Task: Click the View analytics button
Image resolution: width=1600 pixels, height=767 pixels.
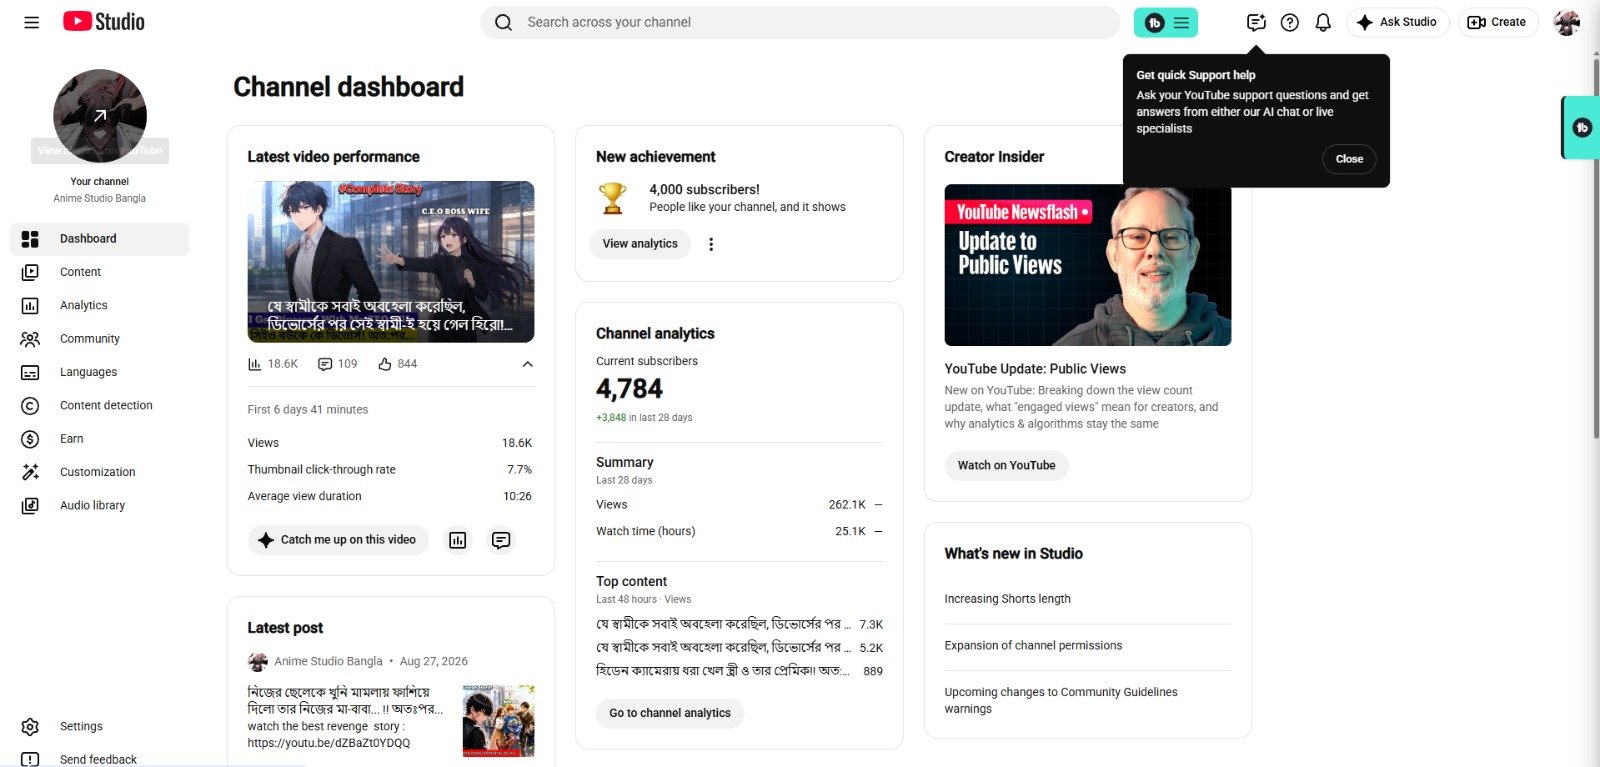Action: (x=640, y=244)
